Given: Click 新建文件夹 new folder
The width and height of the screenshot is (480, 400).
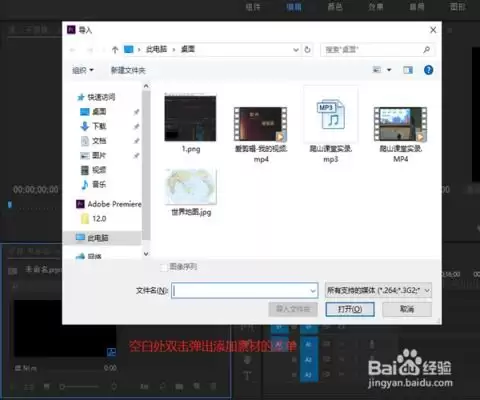Looking at the screenshot, I should coord(128,70).
